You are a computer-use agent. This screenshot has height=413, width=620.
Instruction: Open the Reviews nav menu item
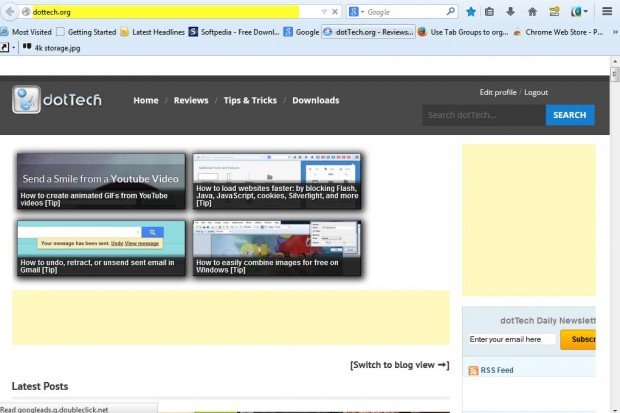[191, 100]
